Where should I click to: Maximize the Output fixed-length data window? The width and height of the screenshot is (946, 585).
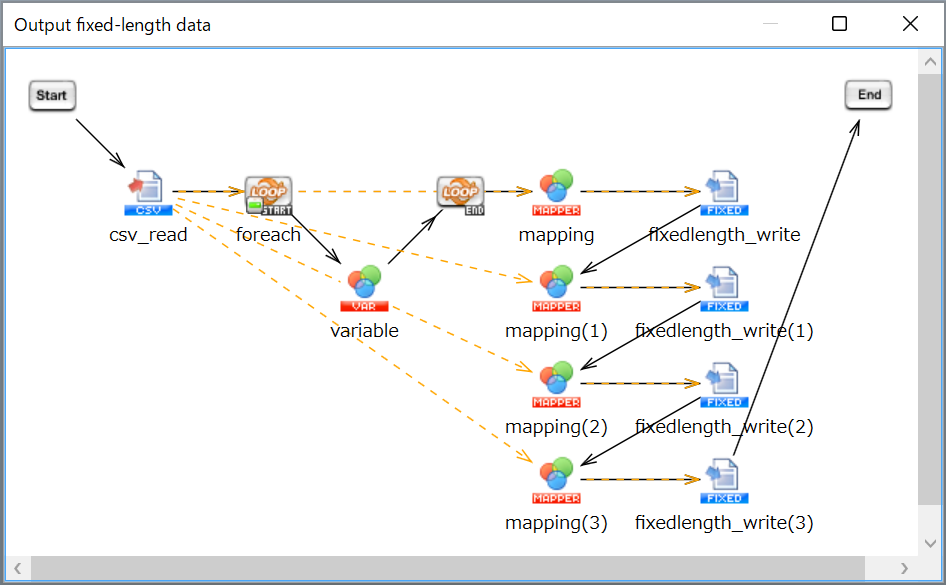tap(839, 24)
